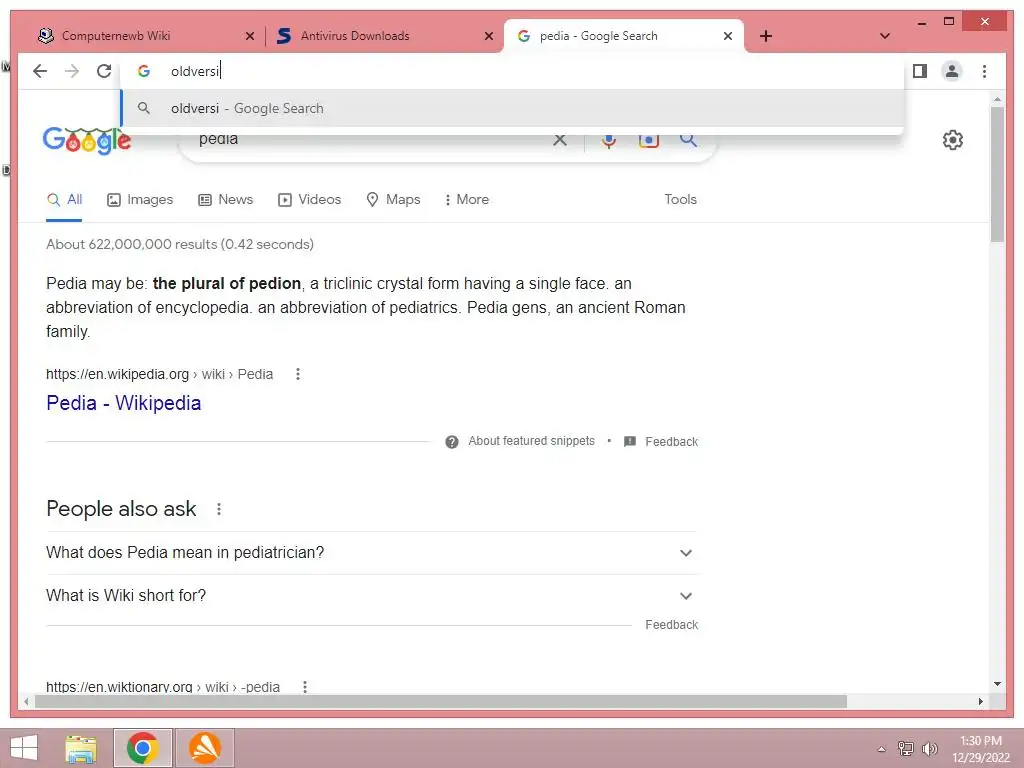The width and height of the screenshot is (1024, 768).
Task: Select the oldversi Google Search suggestion
Action: click(513, 108)
